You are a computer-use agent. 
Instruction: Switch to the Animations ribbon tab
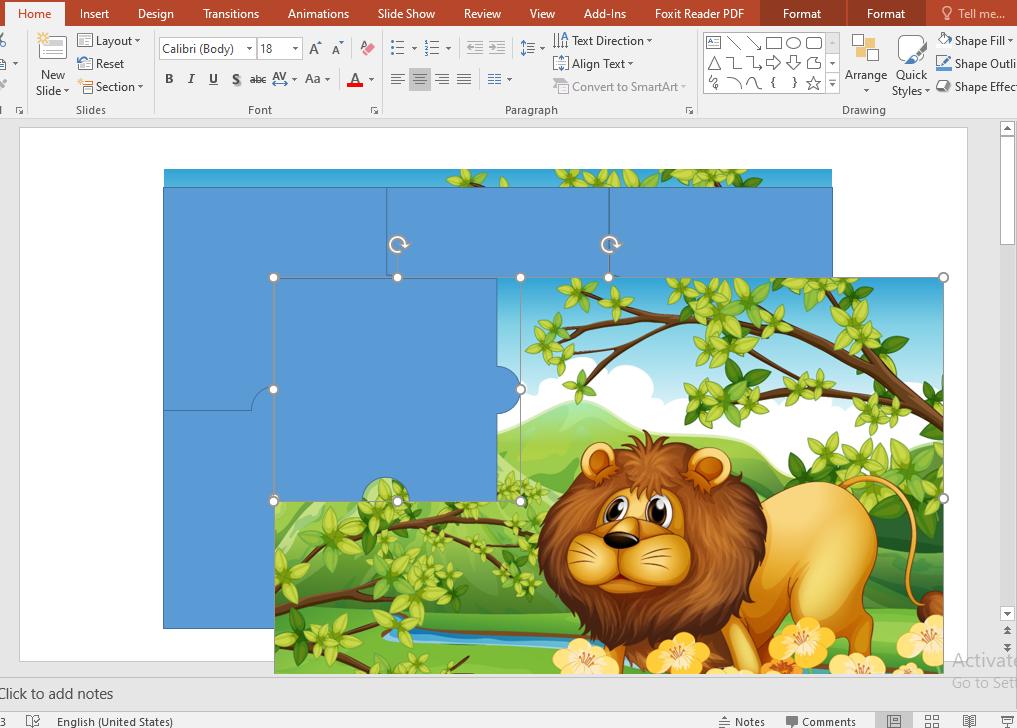[318, 13]
